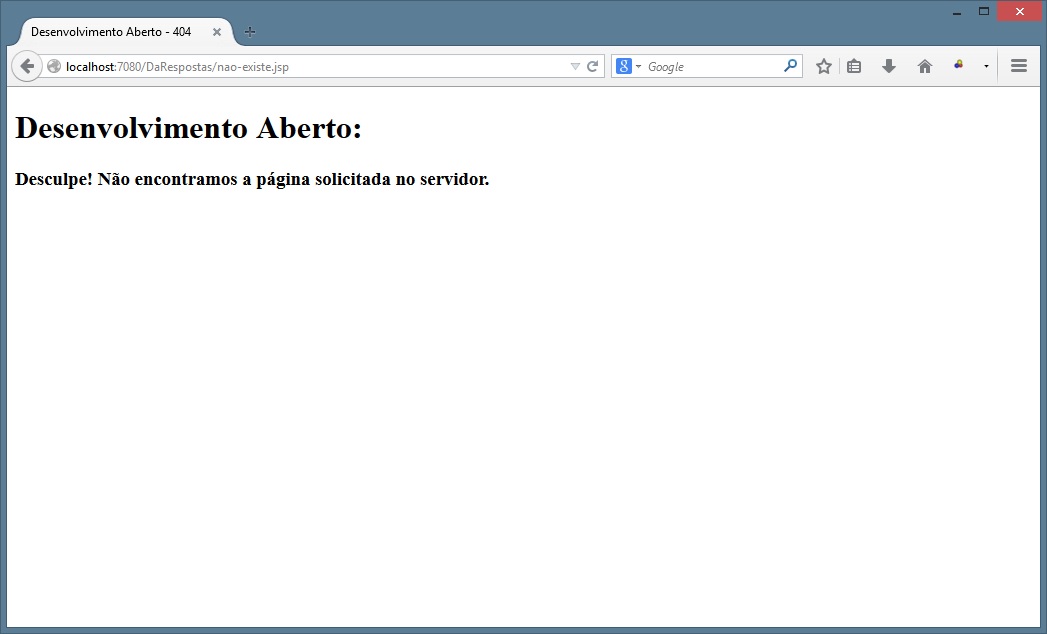This screenshot has height=634, width=1047.
Task: Click the search magnifier icon
Action: pyautogui.click(x=790, y=67)
